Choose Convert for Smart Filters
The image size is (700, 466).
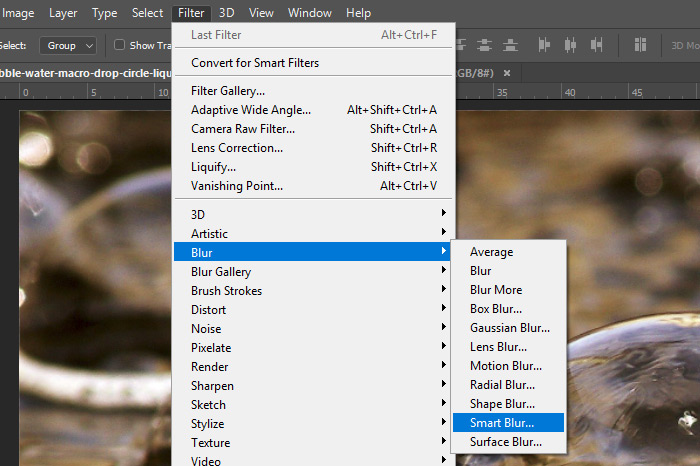(313, 63)
